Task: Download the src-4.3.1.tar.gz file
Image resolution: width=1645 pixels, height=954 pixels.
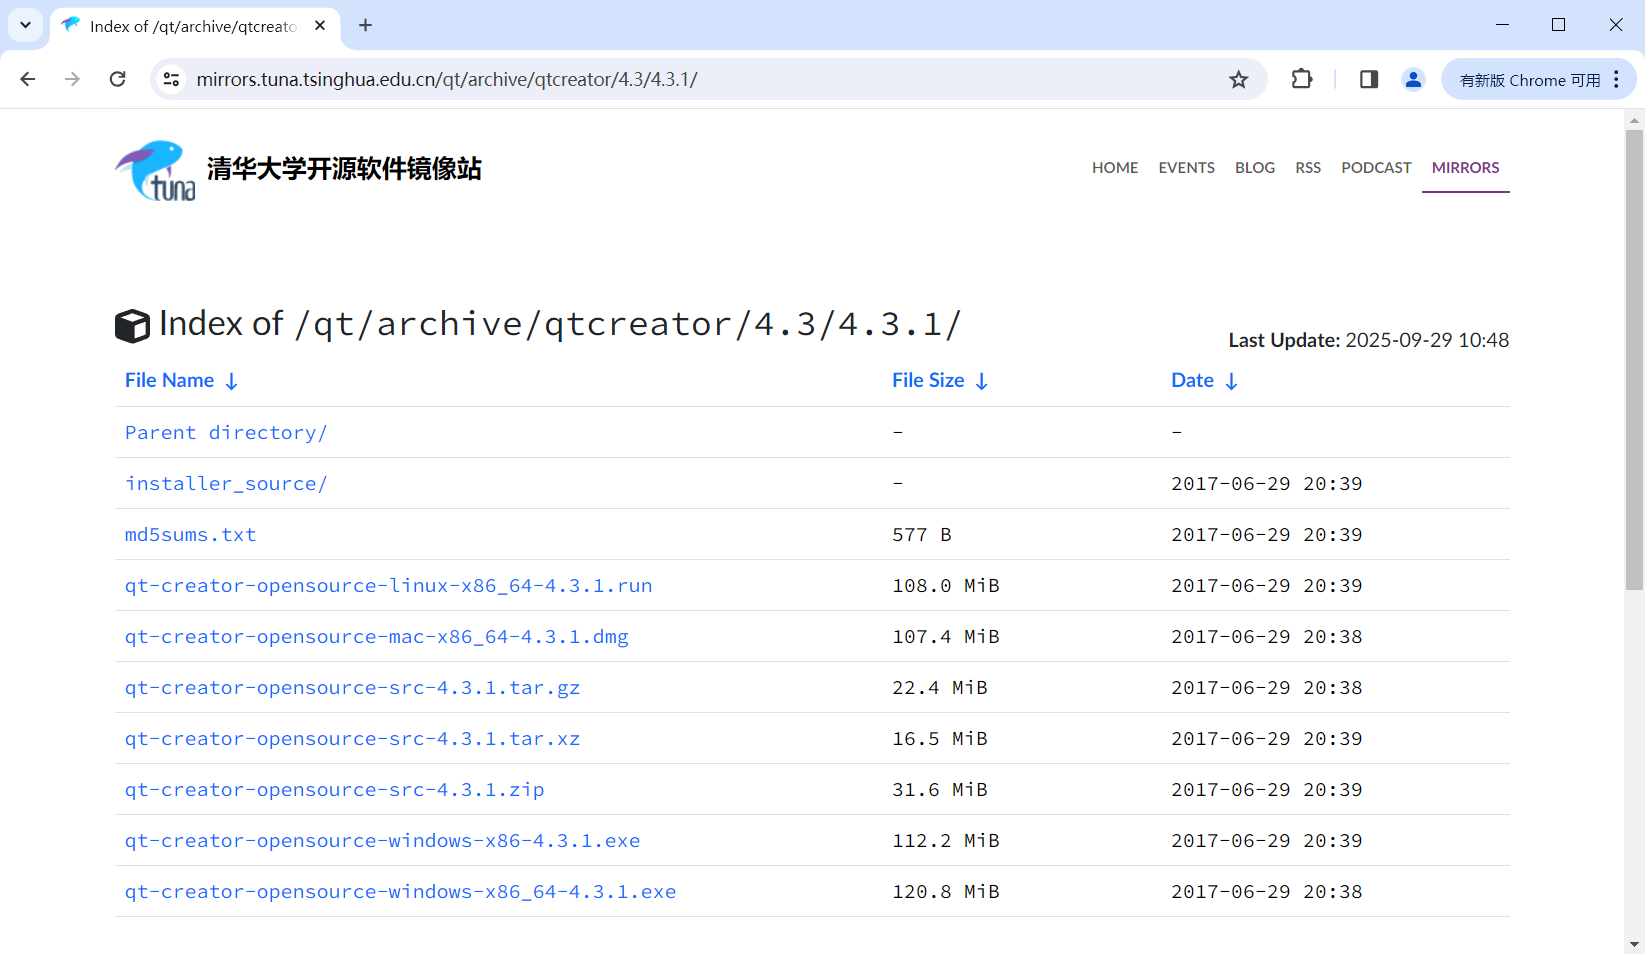Action: (352, 687)
